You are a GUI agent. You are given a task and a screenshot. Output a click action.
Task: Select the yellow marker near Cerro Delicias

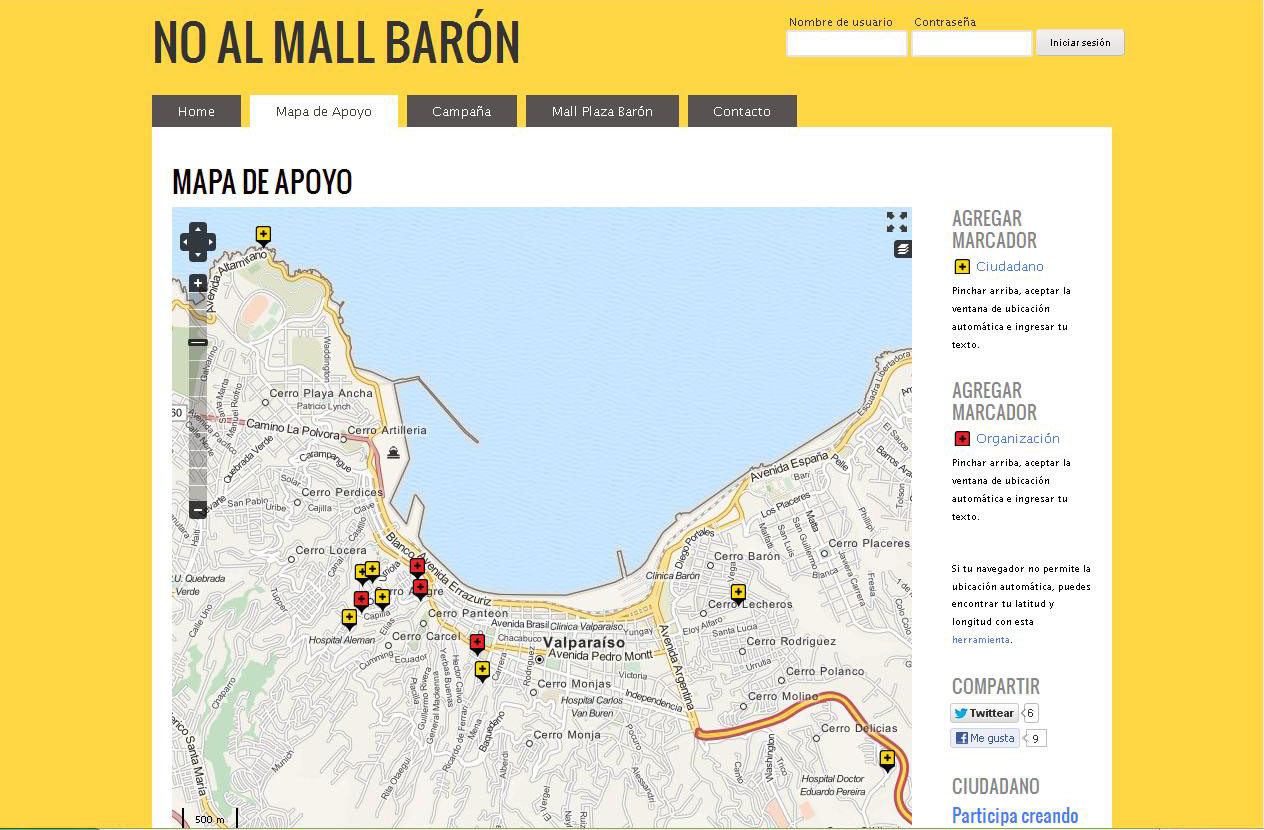coord(887,759)
